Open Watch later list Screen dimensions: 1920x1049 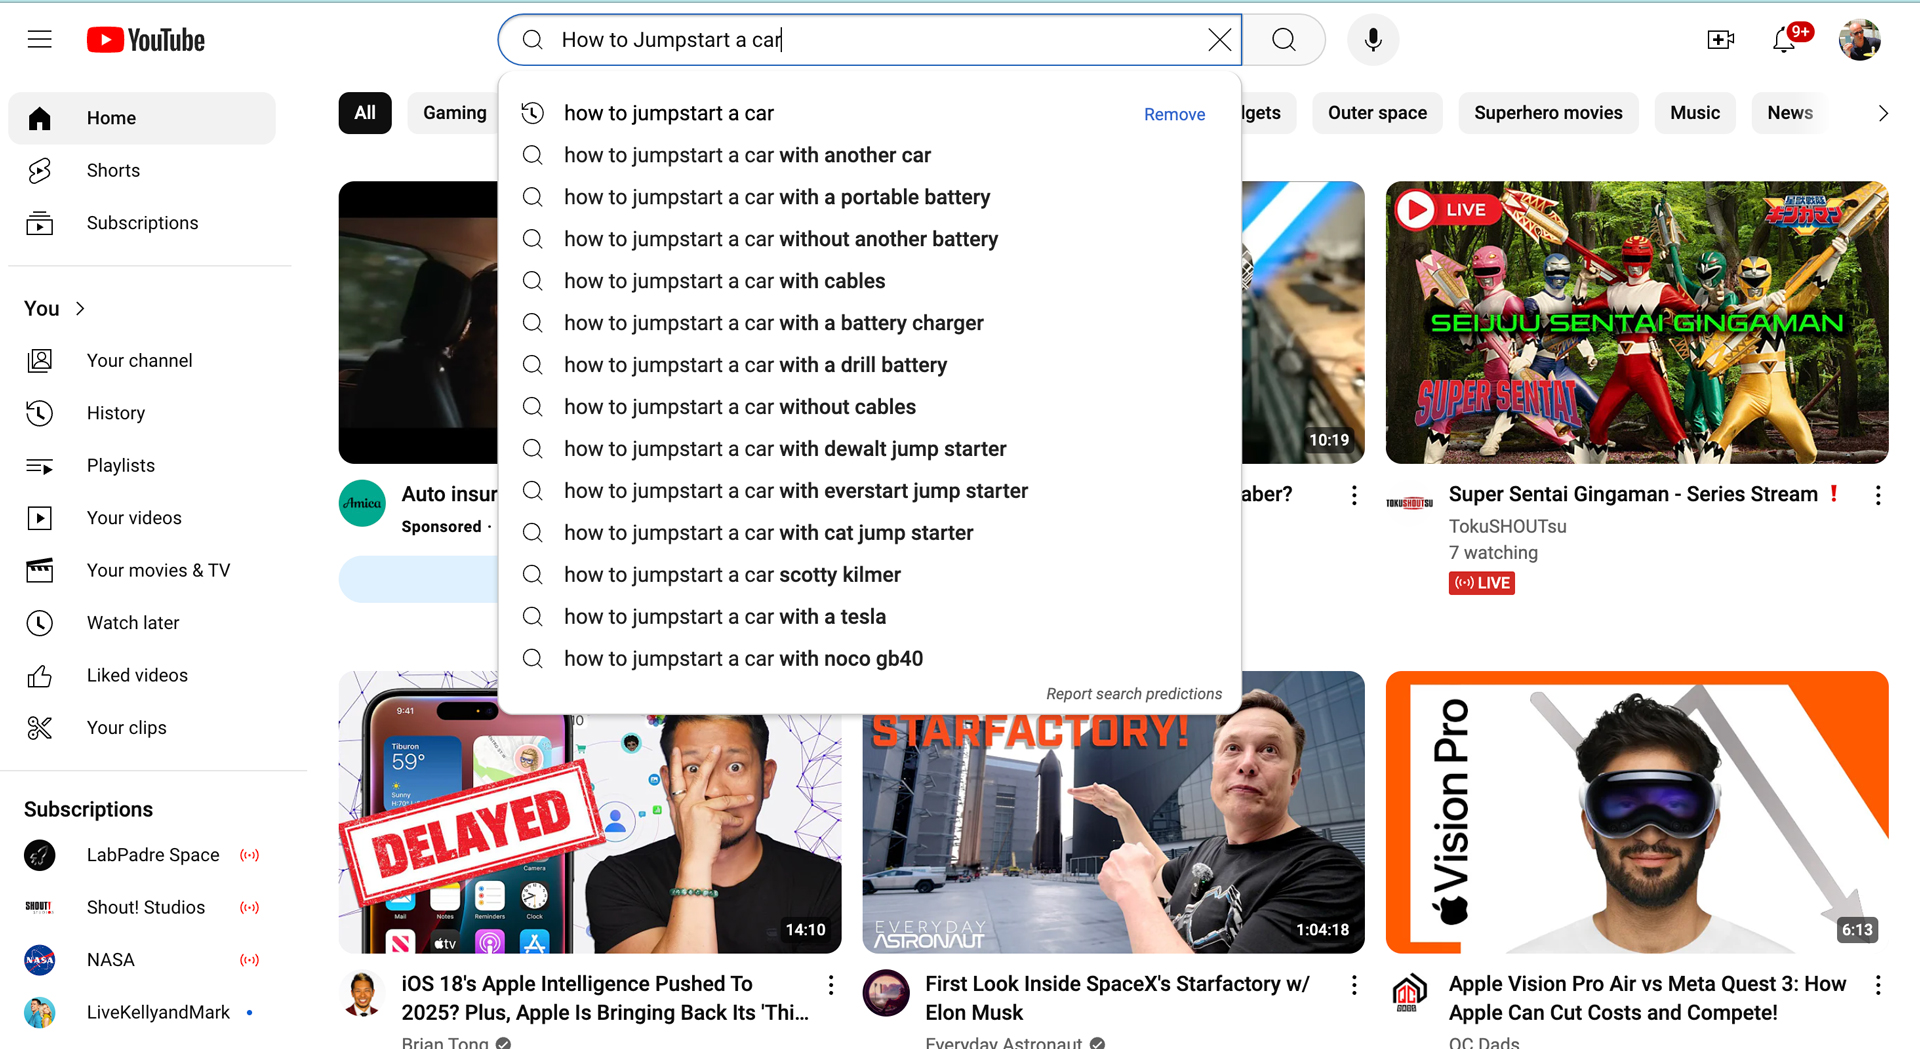(x=142, y=623)
